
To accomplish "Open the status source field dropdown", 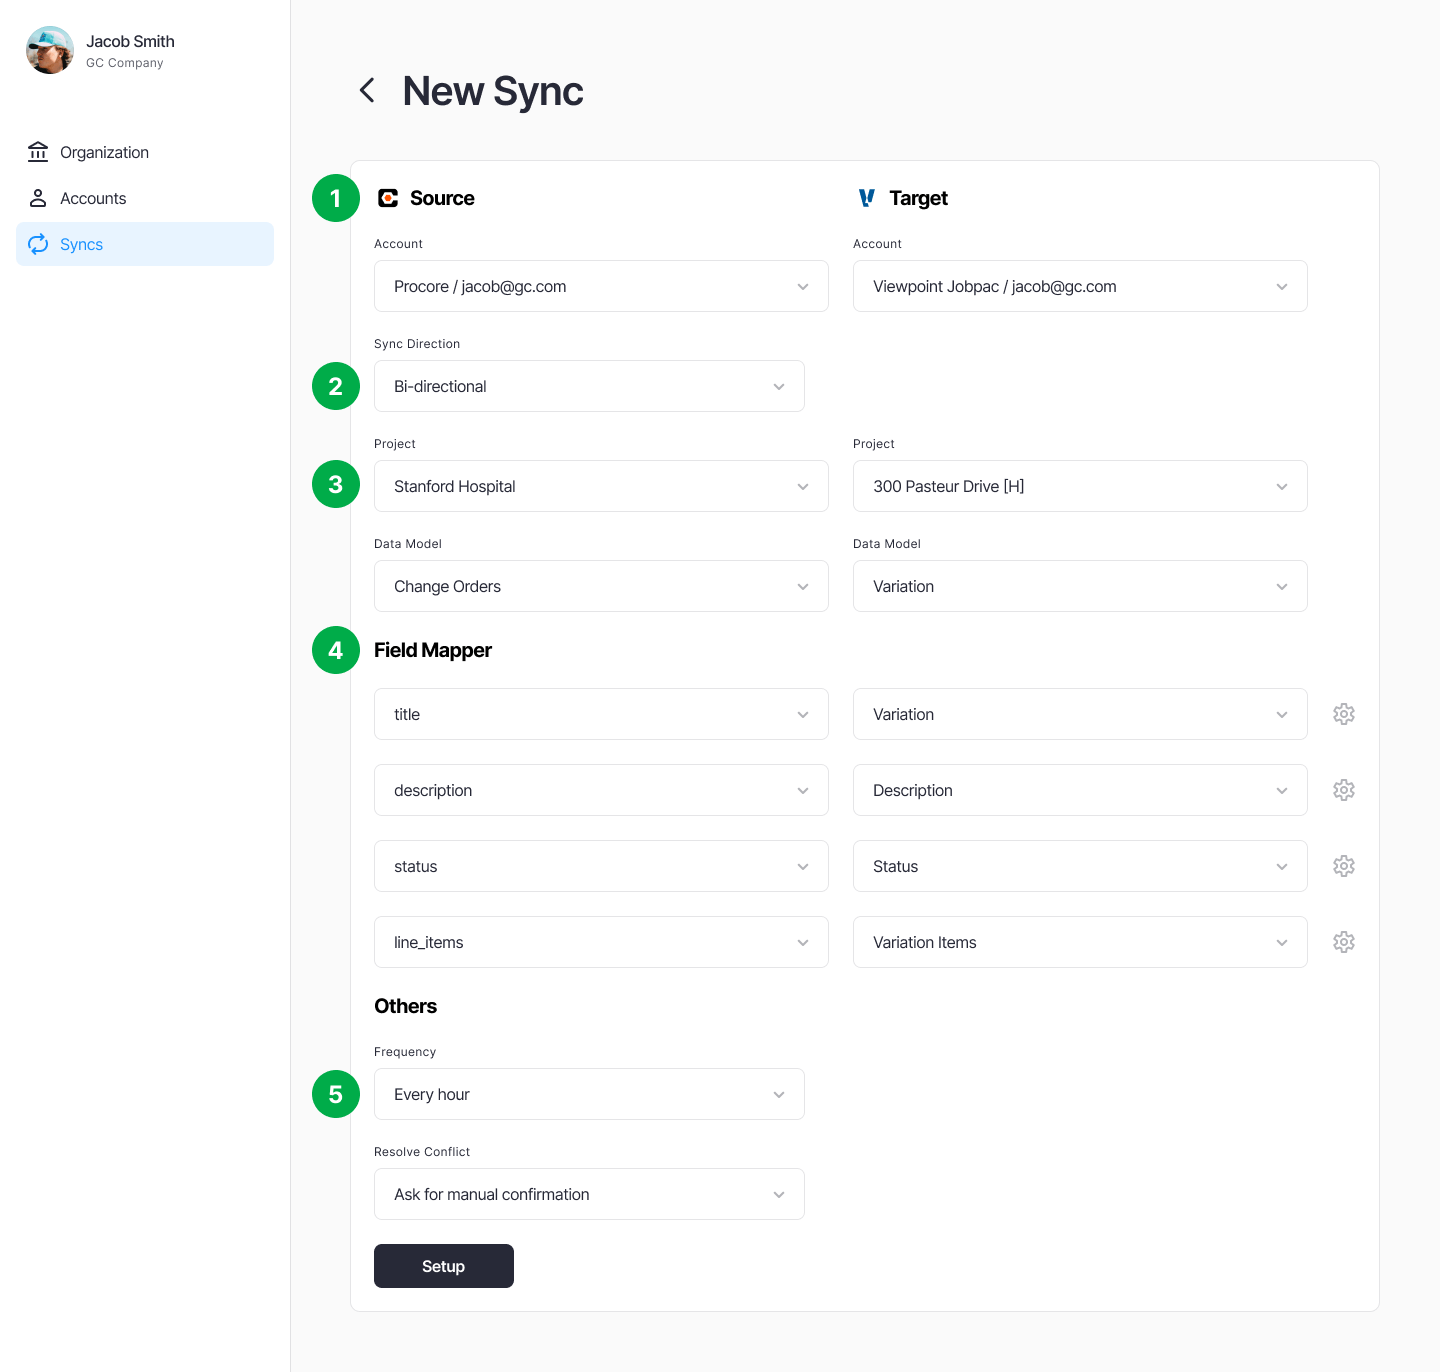I will pos(601,866).
